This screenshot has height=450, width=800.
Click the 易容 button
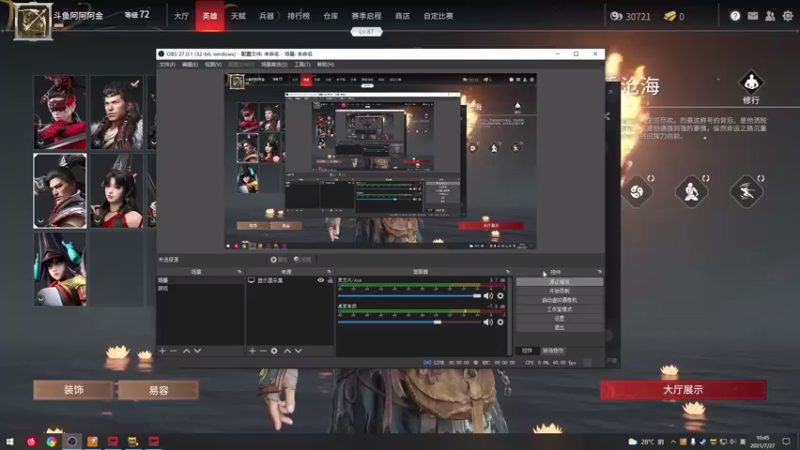point(158,390)
